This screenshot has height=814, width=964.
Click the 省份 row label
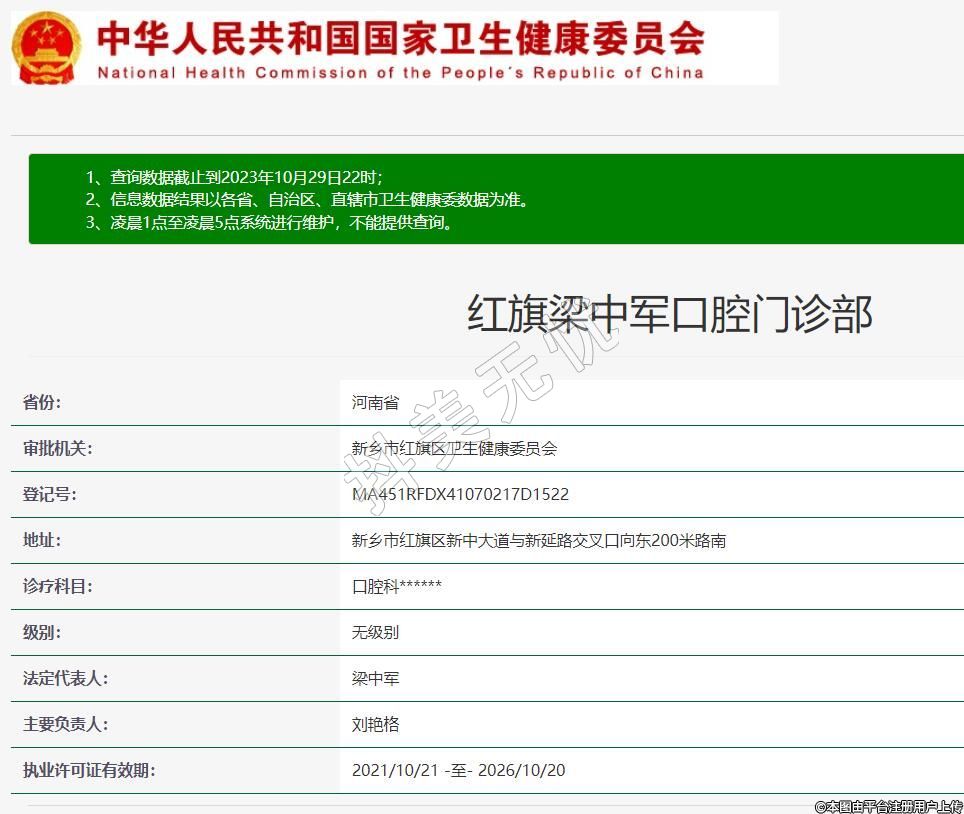click(x=42, y=402)
